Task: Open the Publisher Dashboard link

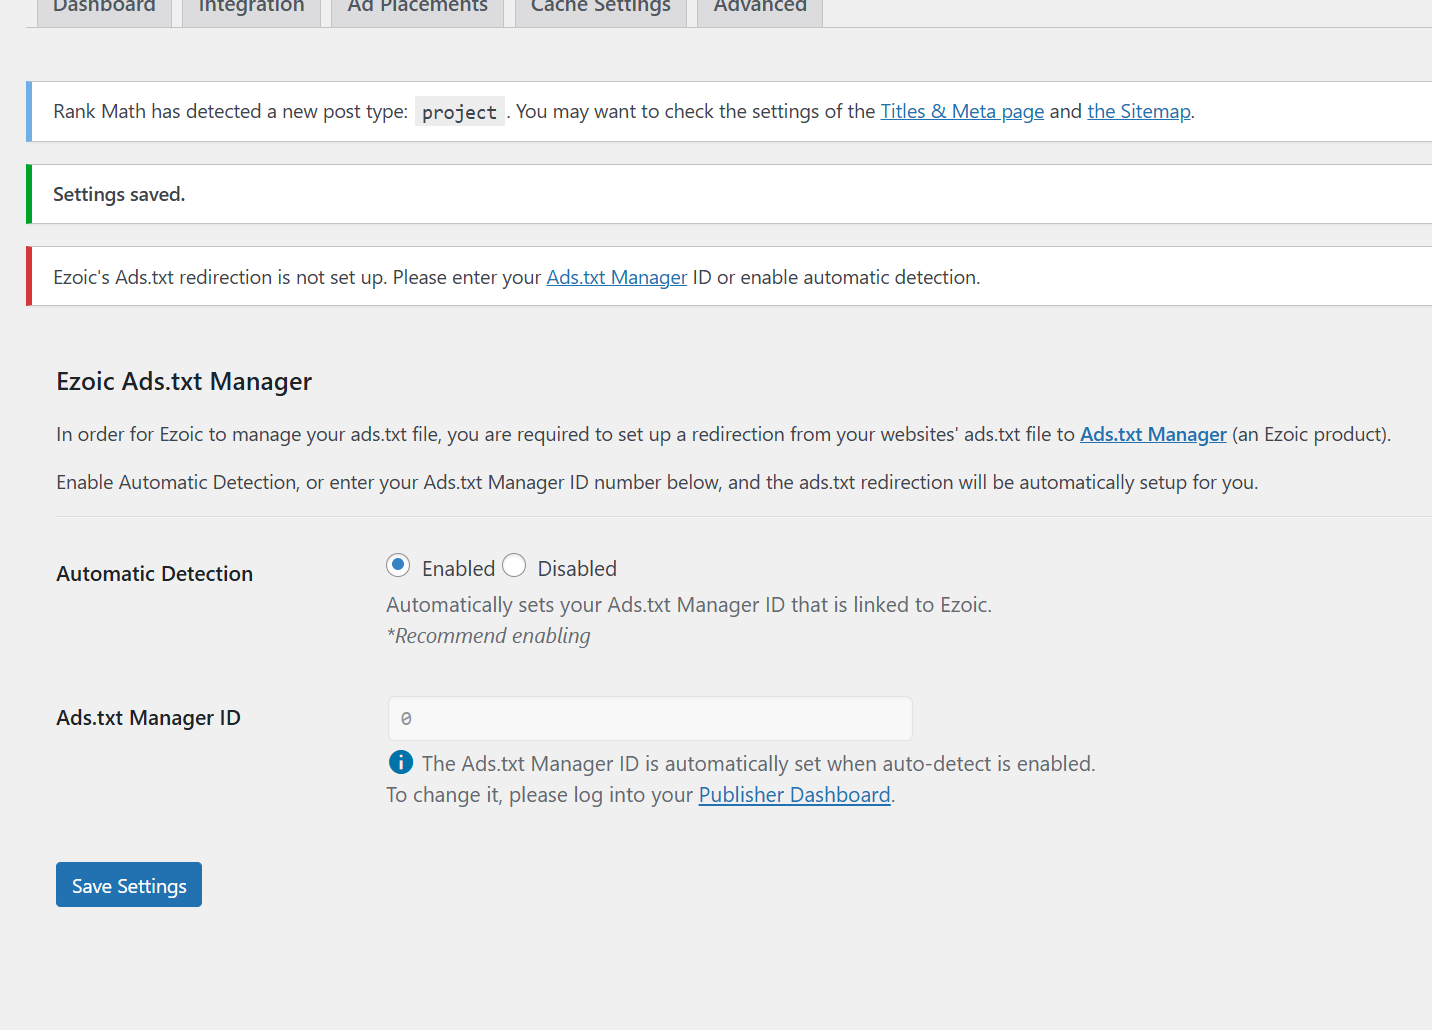Action: pos(794,795)
